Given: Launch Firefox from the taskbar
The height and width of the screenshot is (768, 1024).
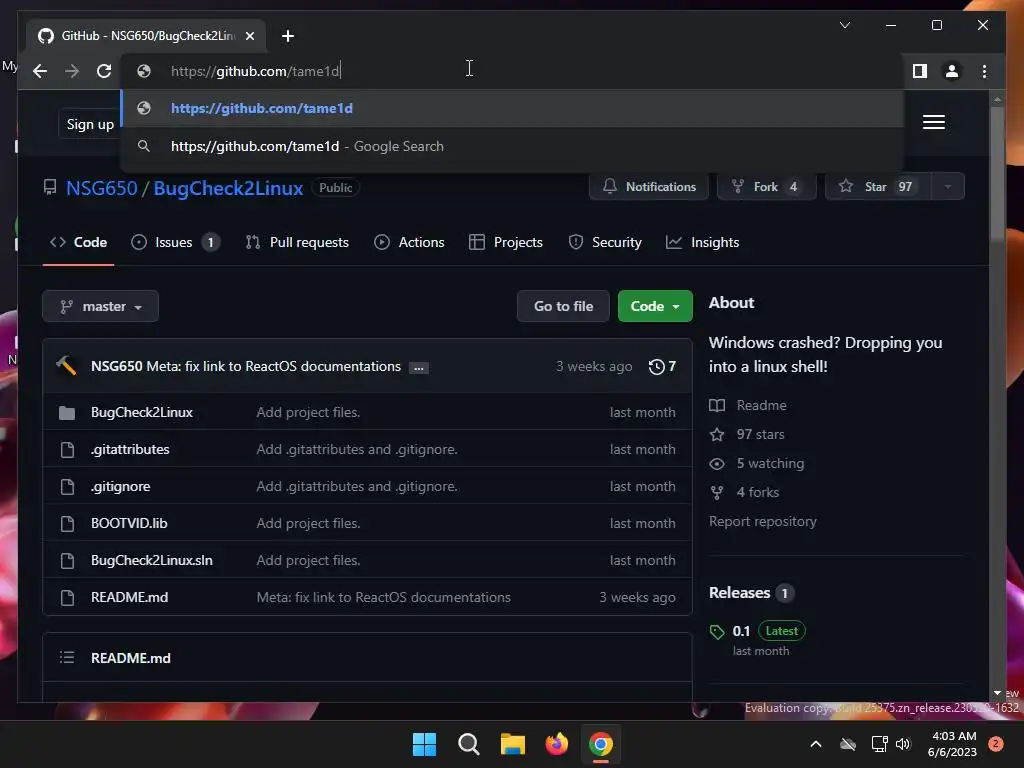Looking at the screenshot, I should (x=556, y=744).
